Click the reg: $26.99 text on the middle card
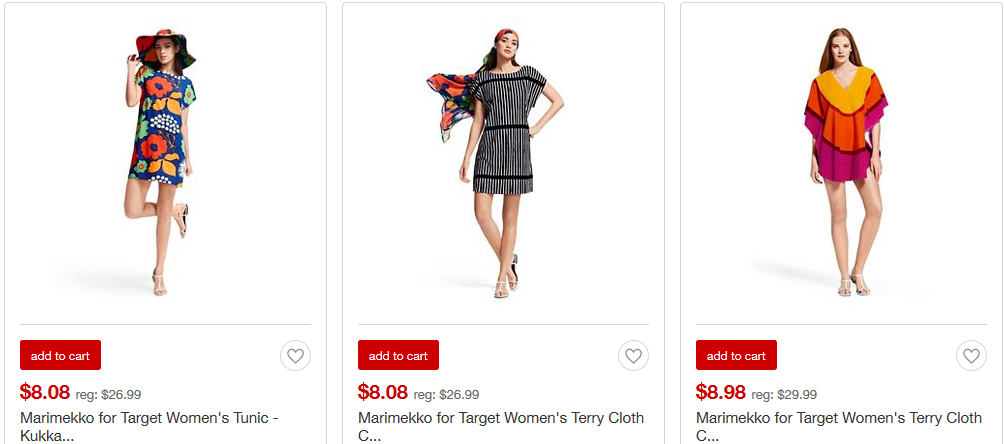 click(x=446, y=394)
